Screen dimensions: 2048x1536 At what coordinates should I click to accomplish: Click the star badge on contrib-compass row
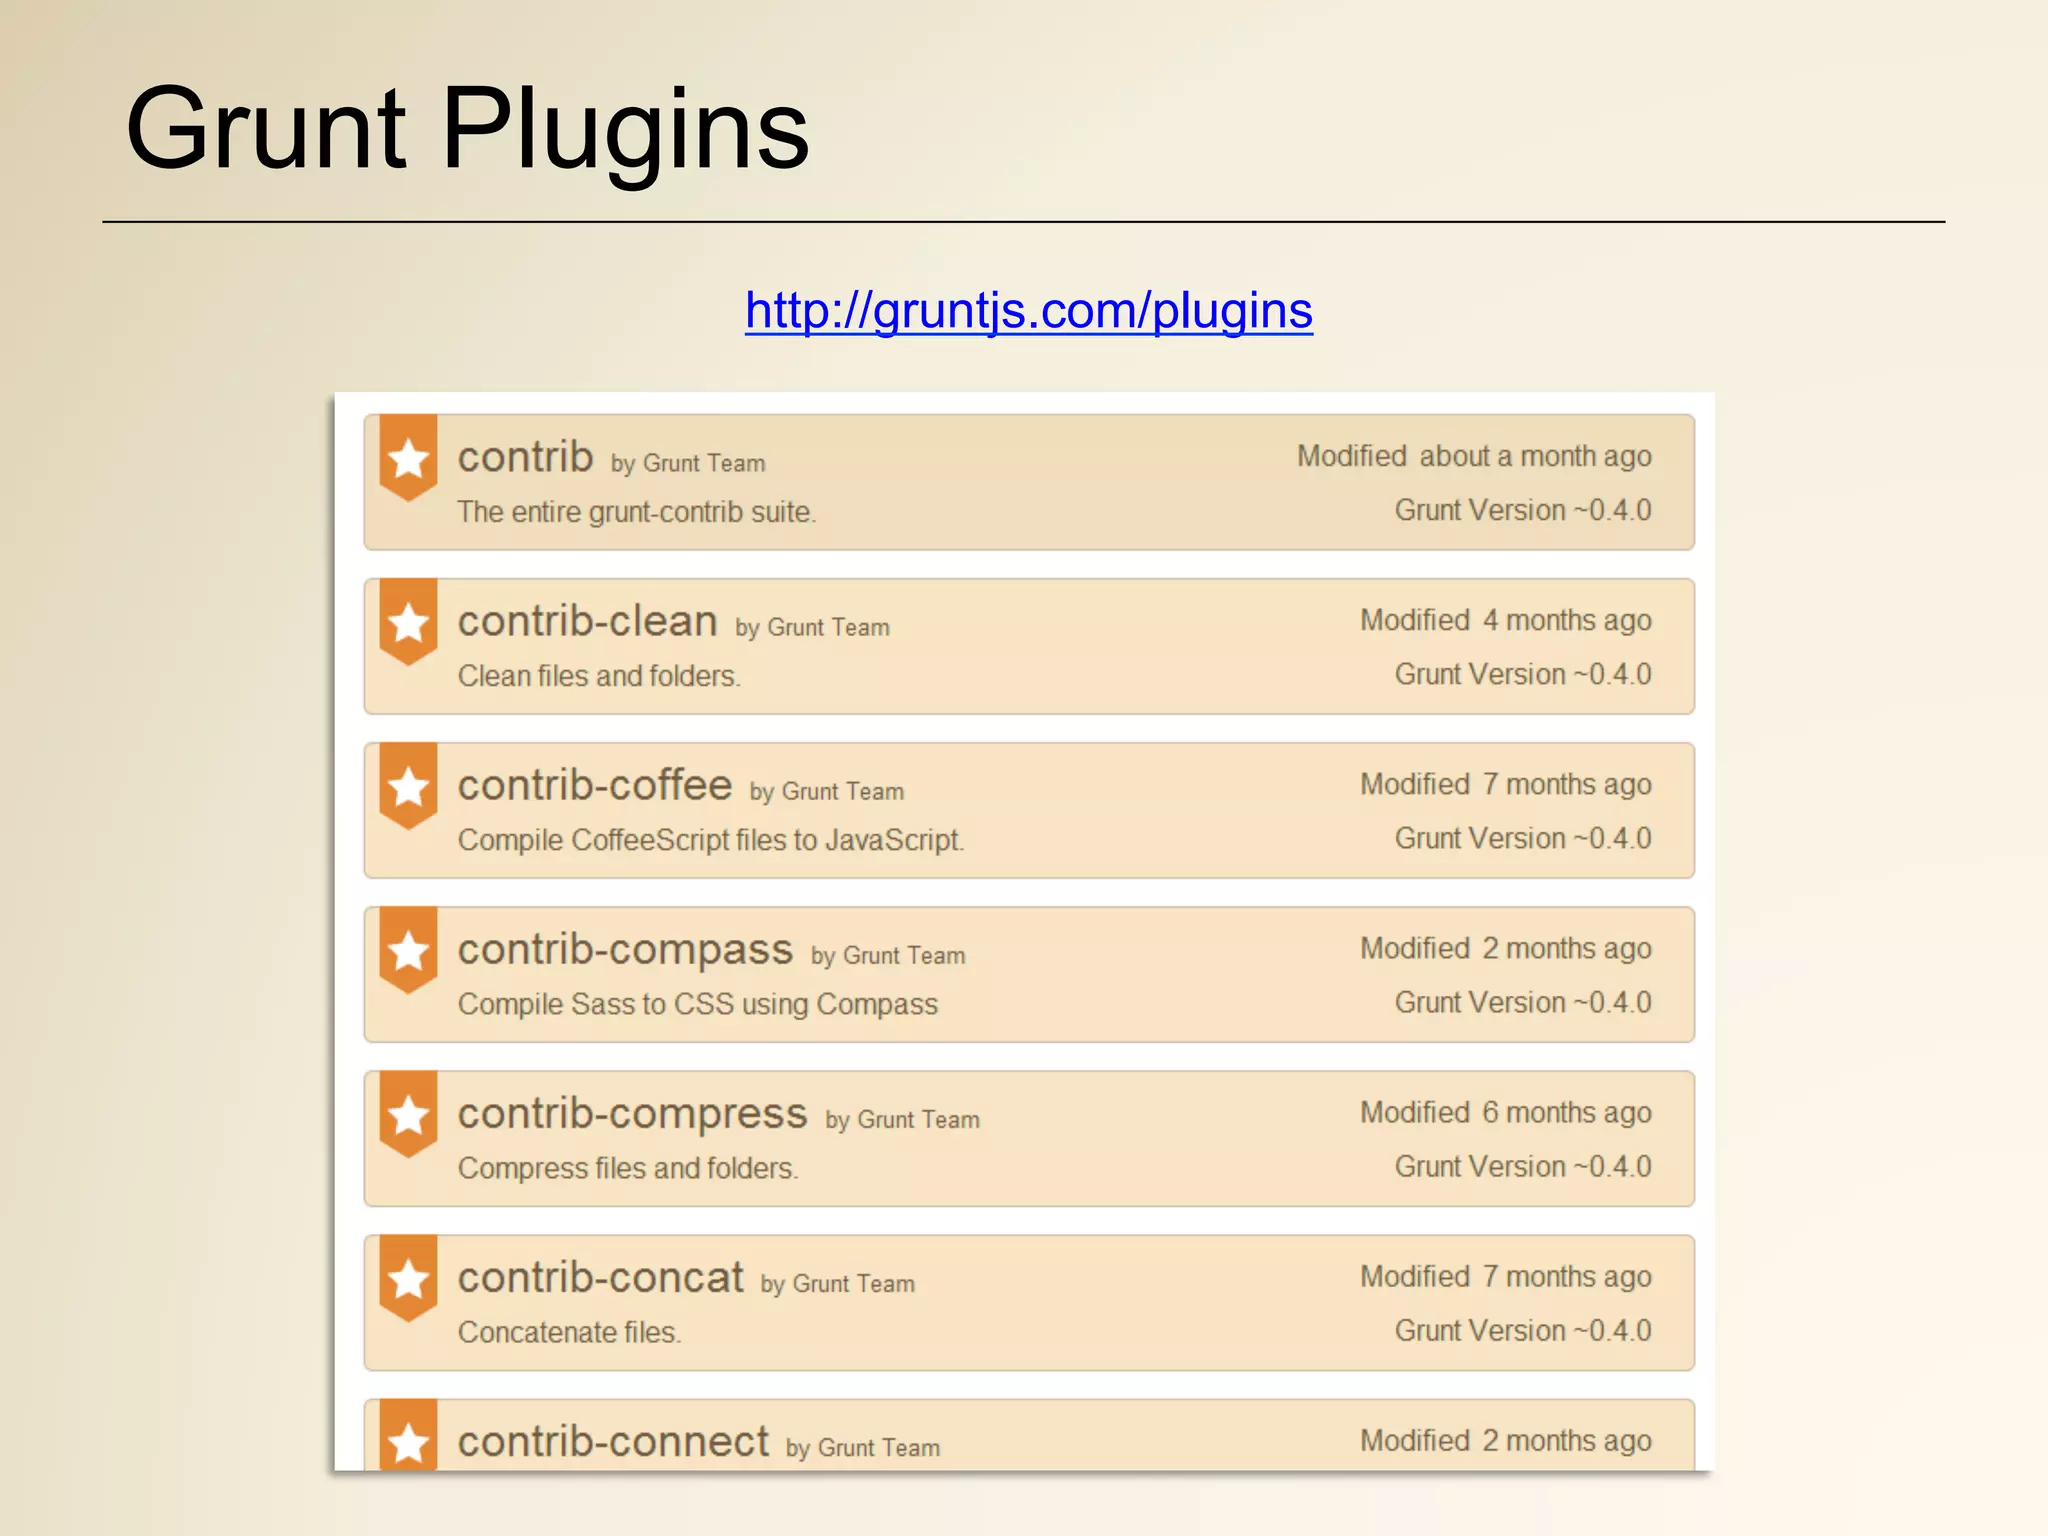(x=408, y=950)
